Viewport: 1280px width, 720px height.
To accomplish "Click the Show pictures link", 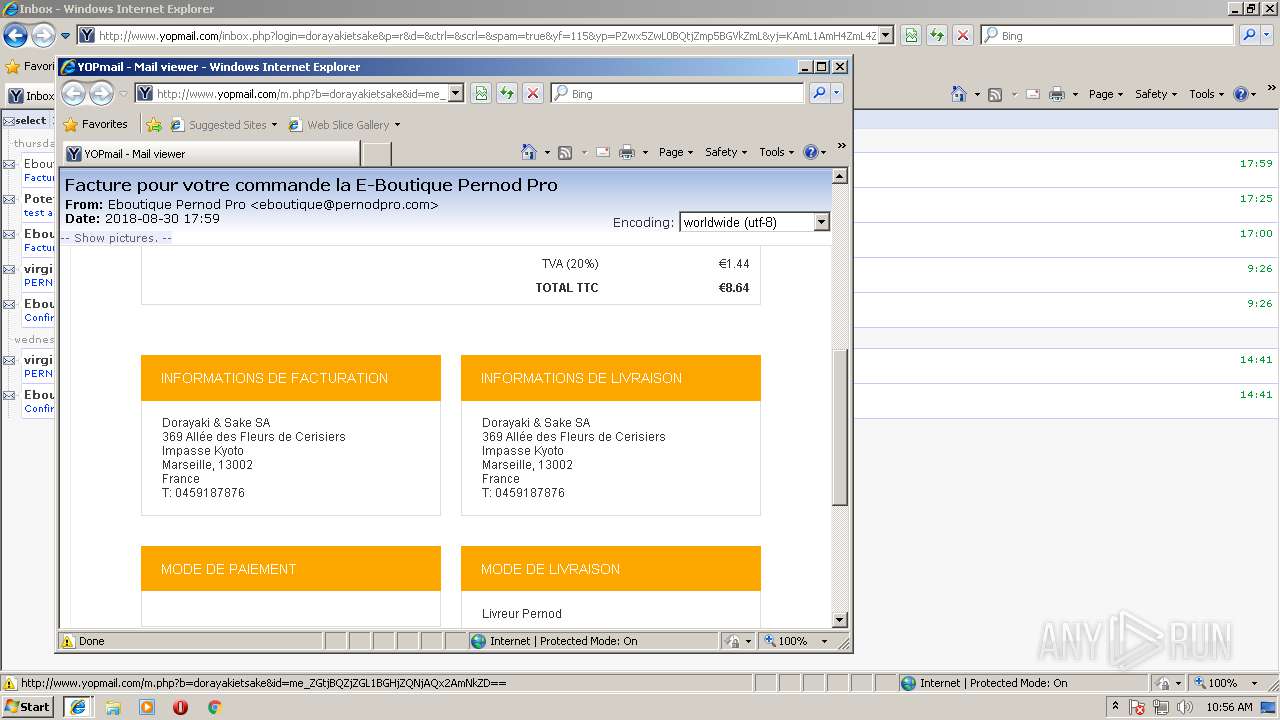I will 116,238.
